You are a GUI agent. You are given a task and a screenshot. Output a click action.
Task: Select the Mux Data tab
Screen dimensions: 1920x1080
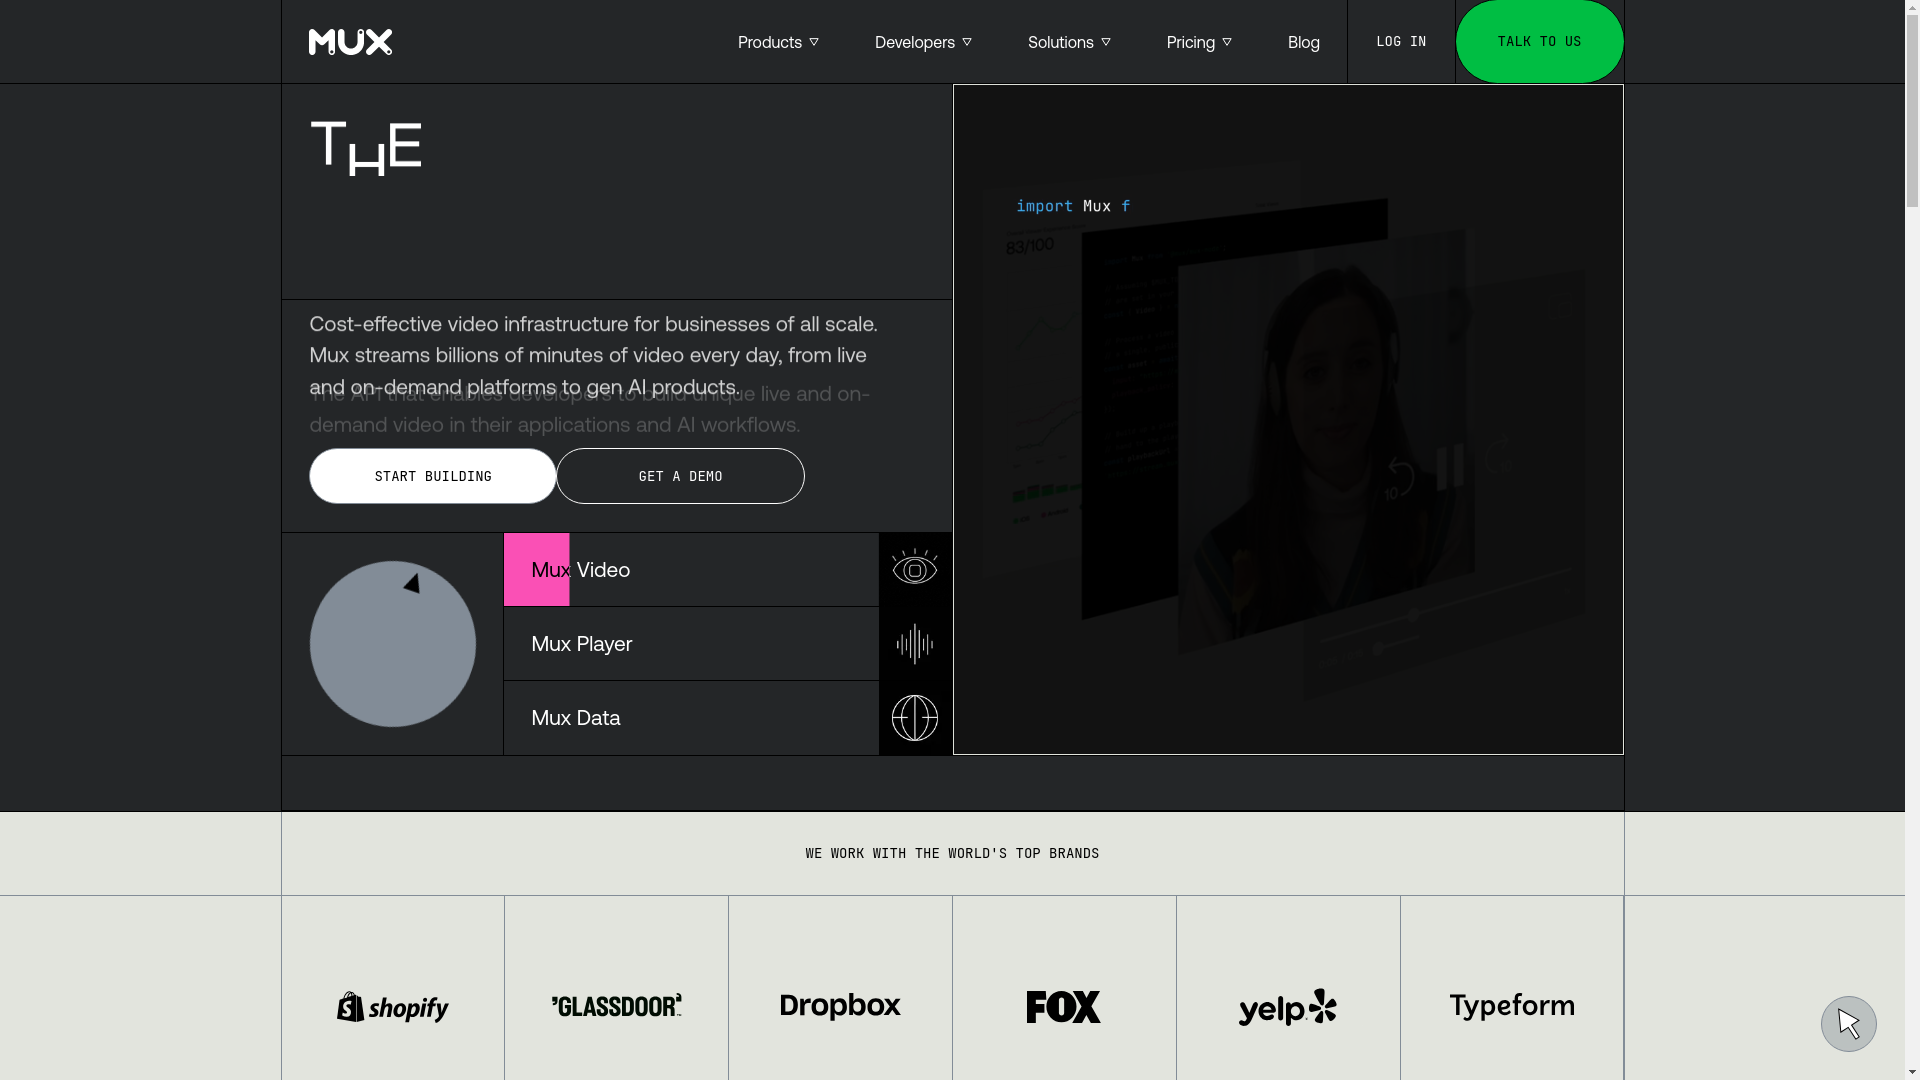coord(691,718)
